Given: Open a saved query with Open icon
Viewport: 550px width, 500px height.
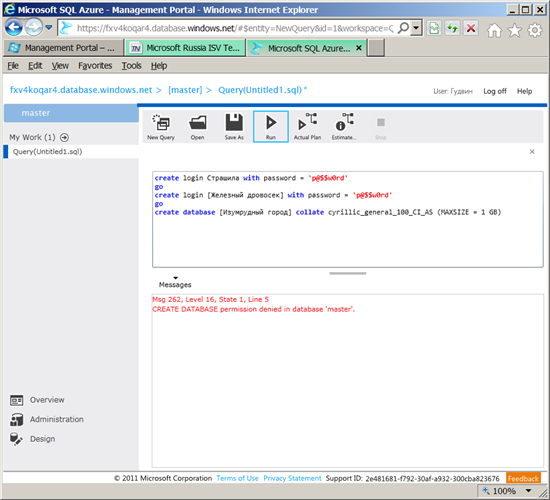Looking at the screenshot, I should [197, 126].
